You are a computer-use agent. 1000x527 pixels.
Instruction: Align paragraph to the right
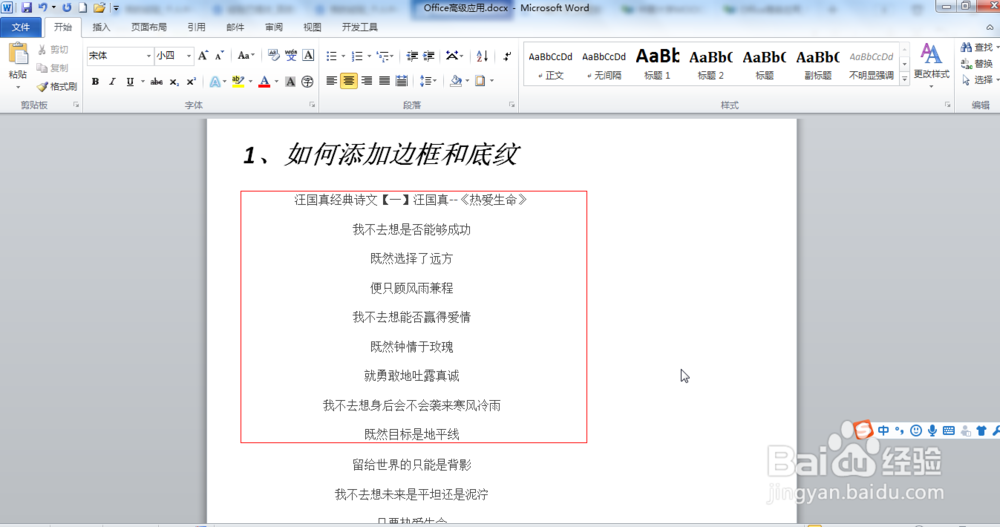coord(366,81)
